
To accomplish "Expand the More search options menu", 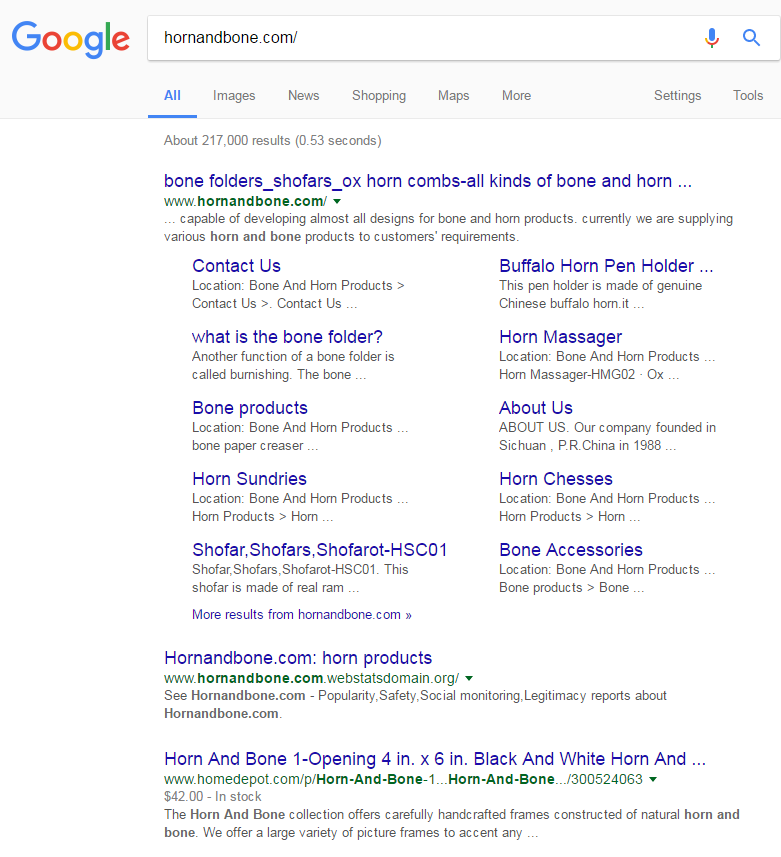I will 516,96.
